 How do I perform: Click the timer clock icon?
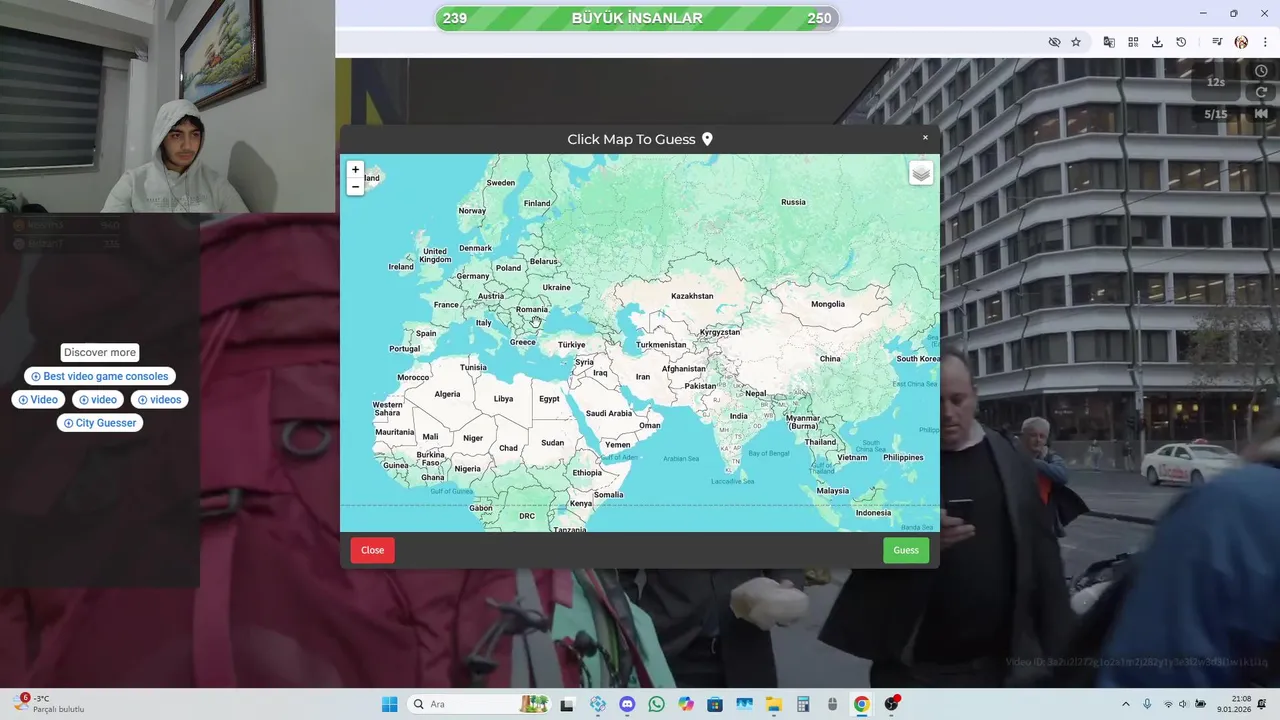(1261, 71)
